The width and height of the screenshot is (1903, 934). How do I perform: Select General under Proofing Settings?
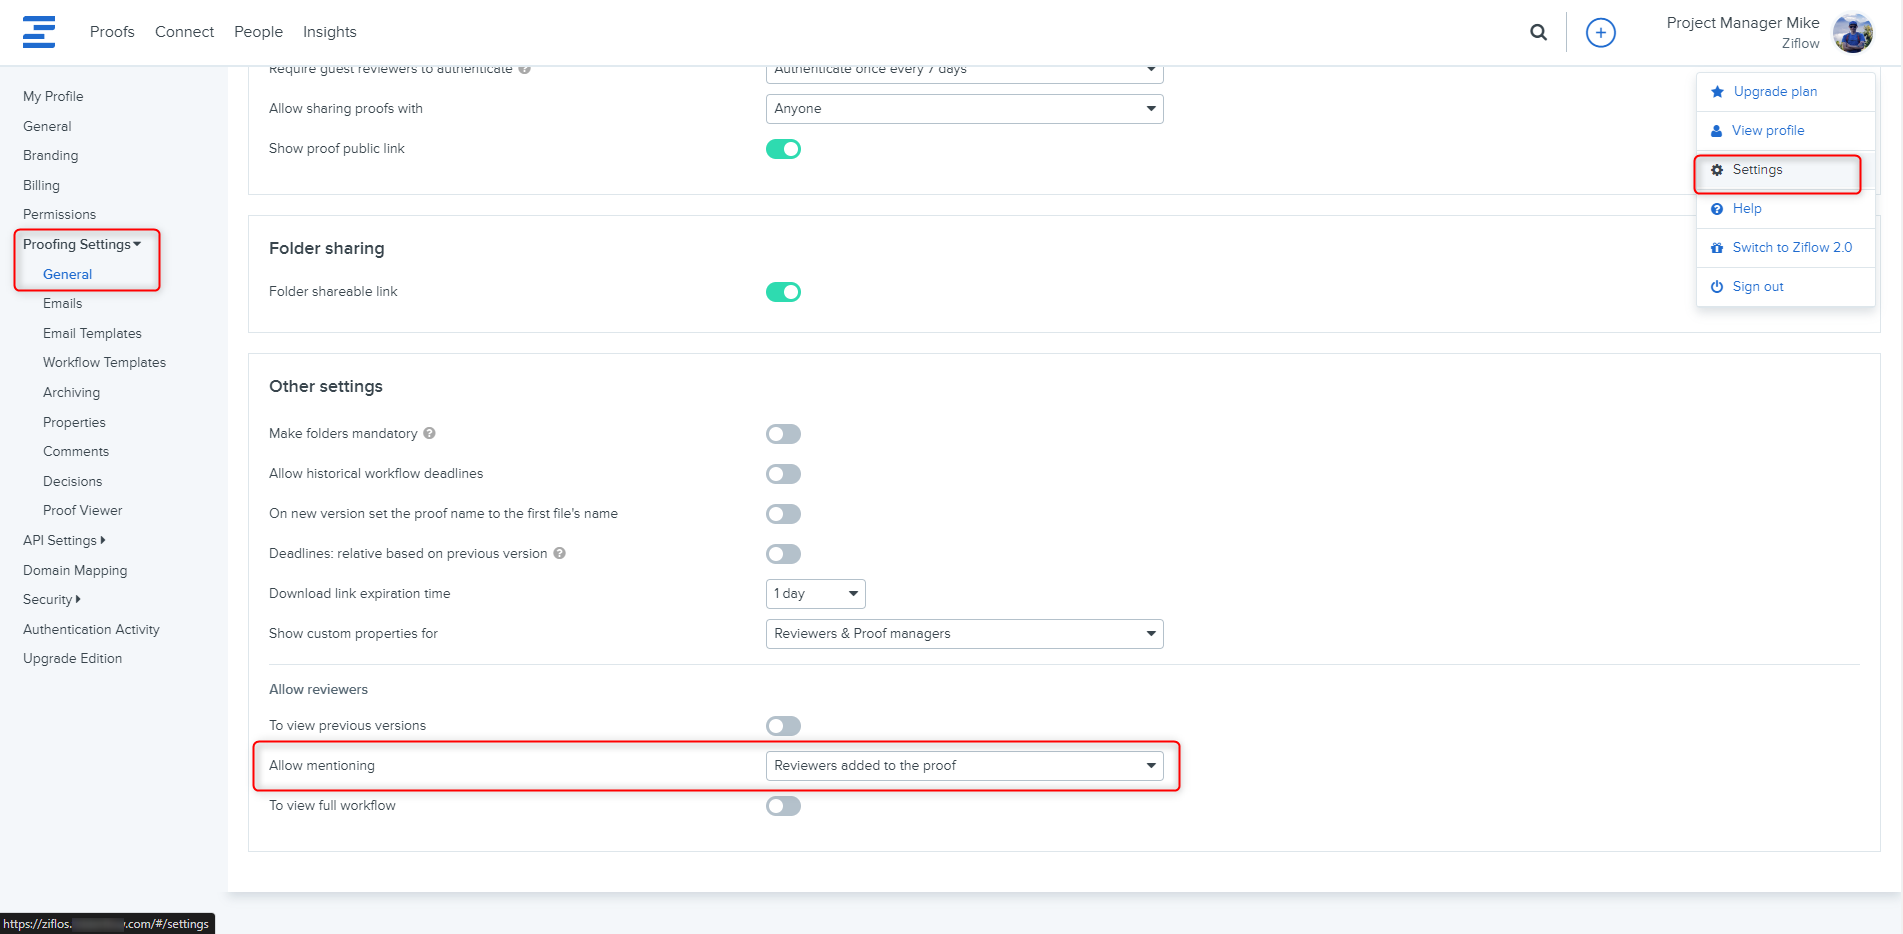pyautogui.click(x=67, y=274)
